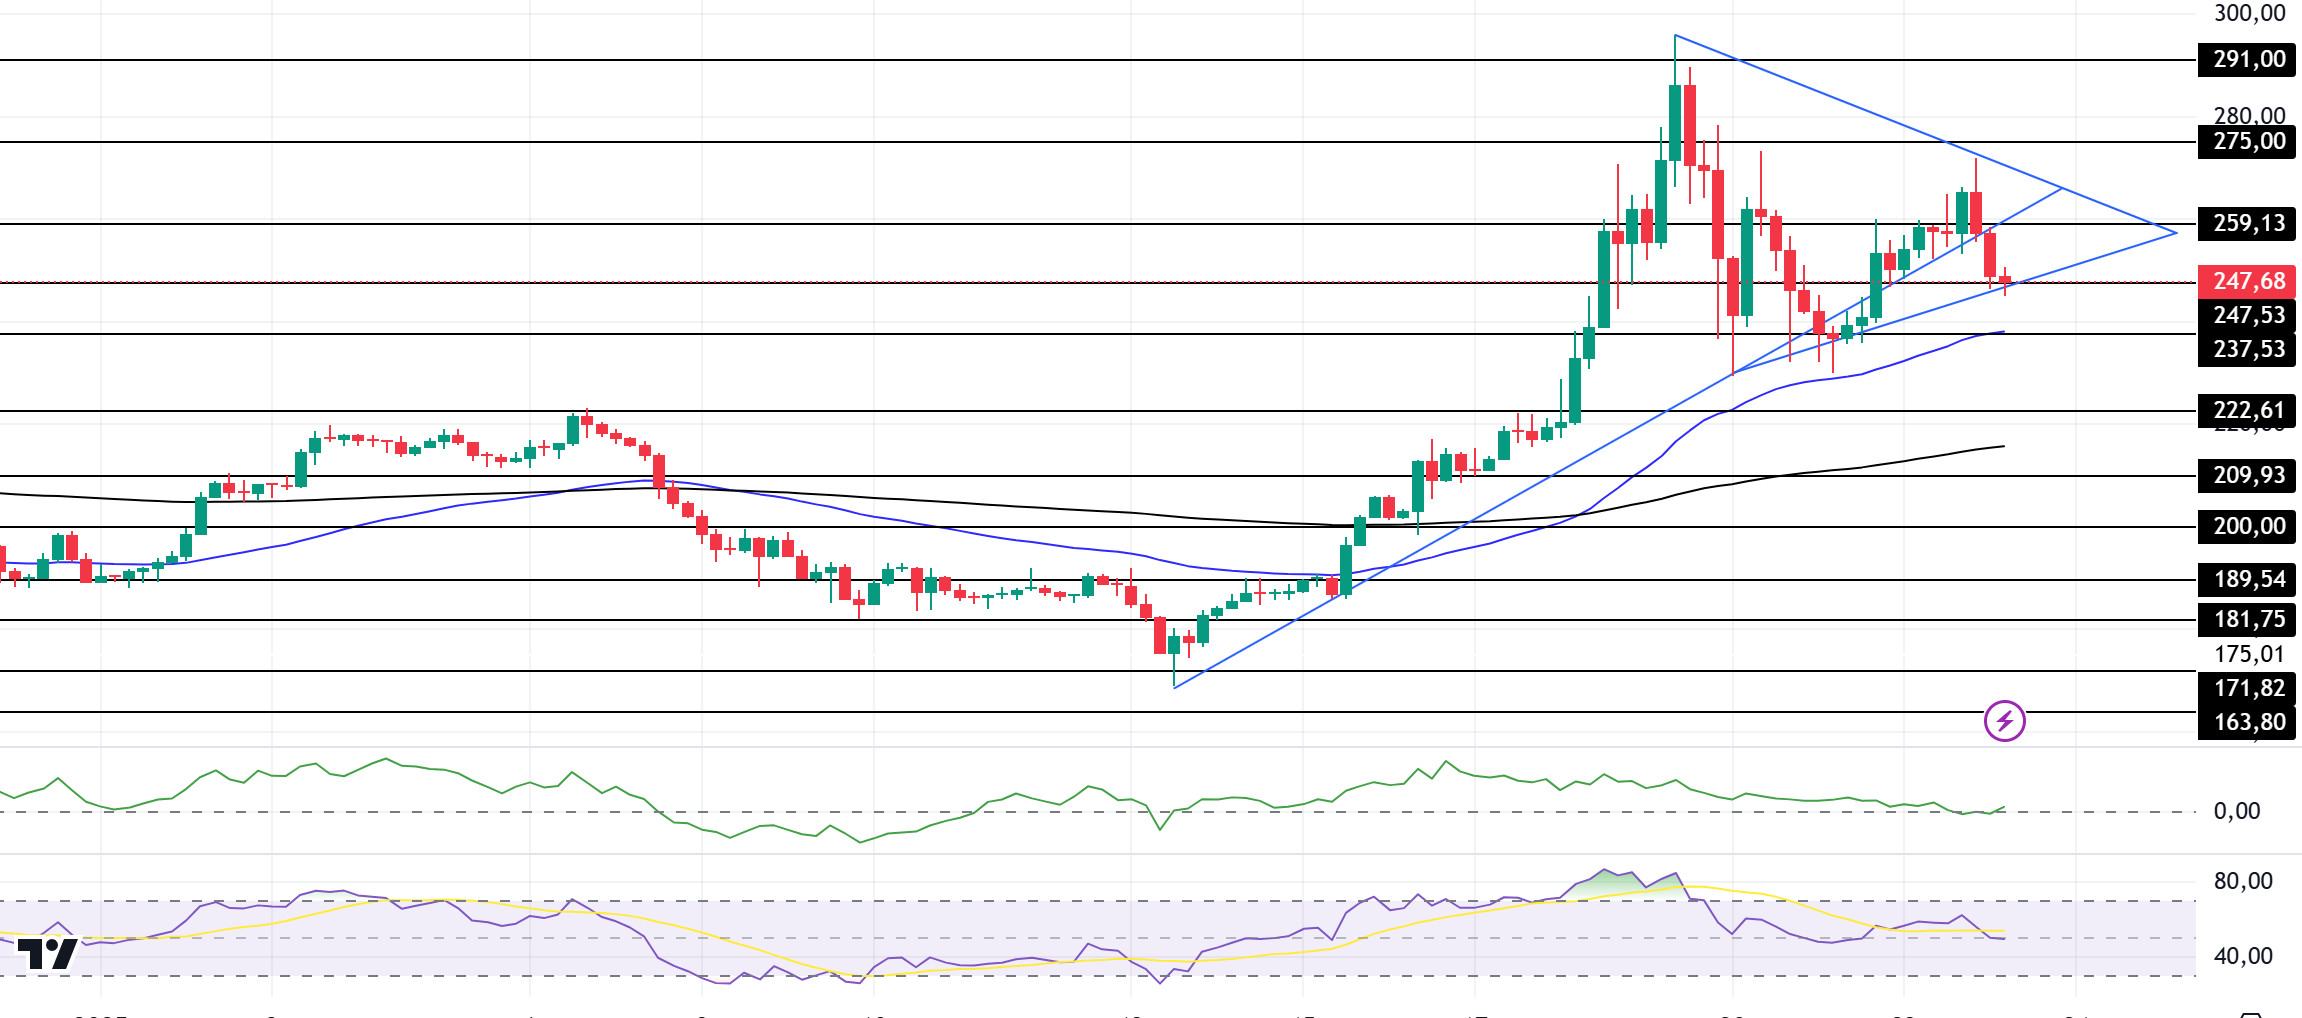The image size is (2302, 1018).
Task: Select the 209,93 price level label
Action: pos(2247,476)
